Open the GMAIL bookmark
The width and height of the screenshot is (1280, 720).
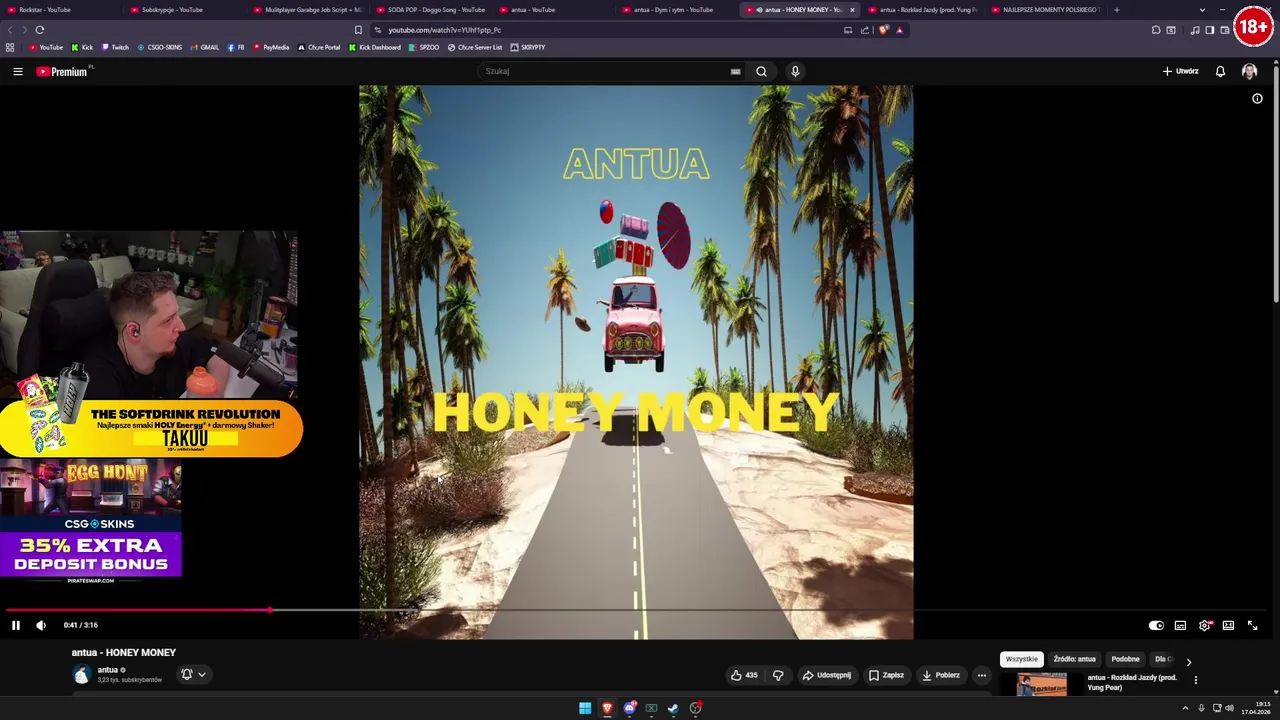(204, 47)
